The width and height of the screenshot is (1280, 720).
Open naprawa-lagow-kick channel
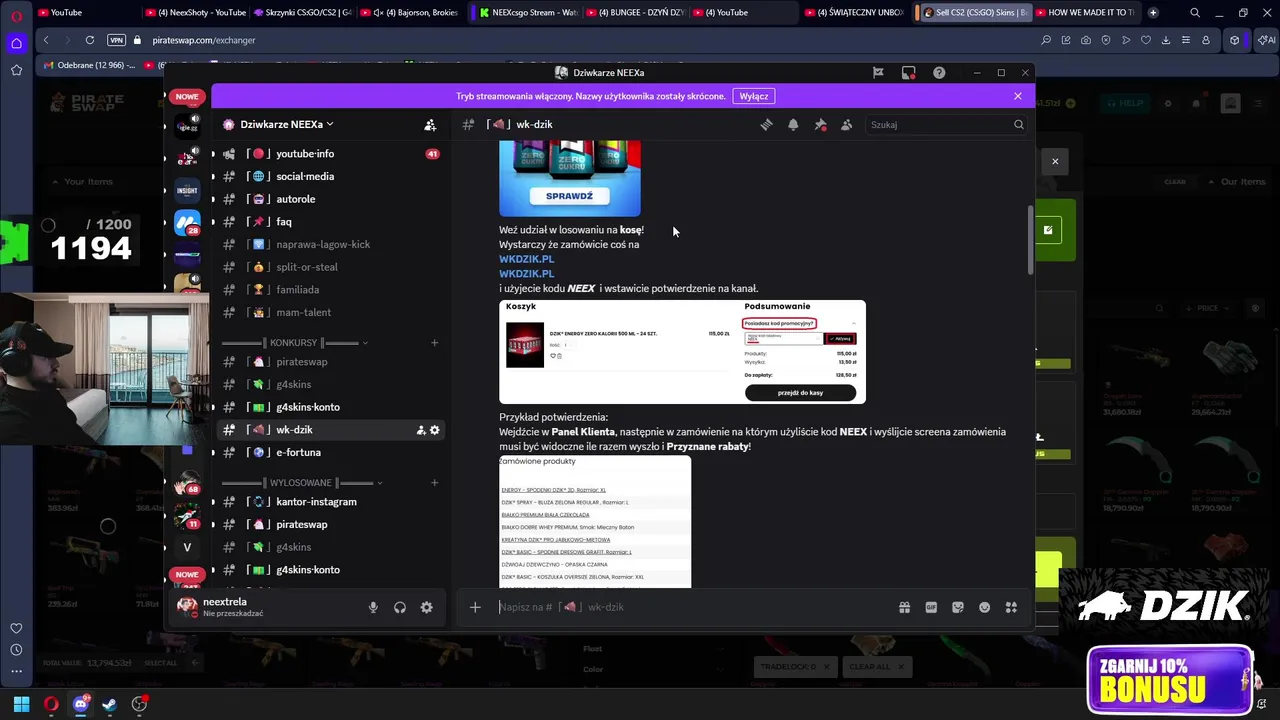coord(330,244)
